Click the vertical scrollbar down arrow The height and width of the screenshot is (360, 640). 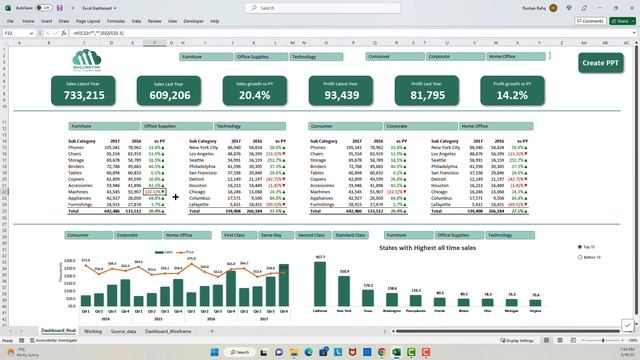(x=636, y=324)
